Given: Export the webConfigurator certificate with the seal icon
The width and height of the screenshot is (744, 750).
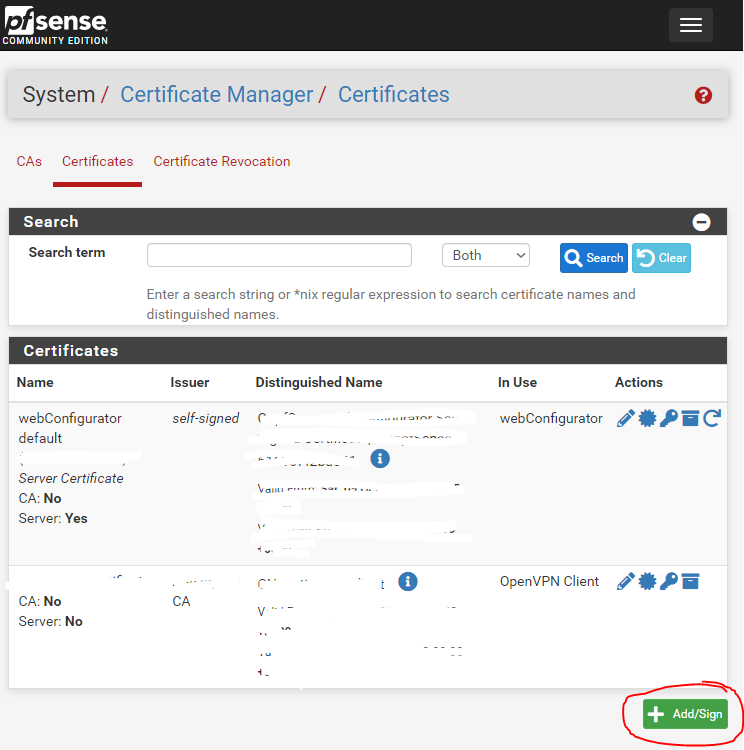Looking at the screenshot, I should click(x=647, y=418).
